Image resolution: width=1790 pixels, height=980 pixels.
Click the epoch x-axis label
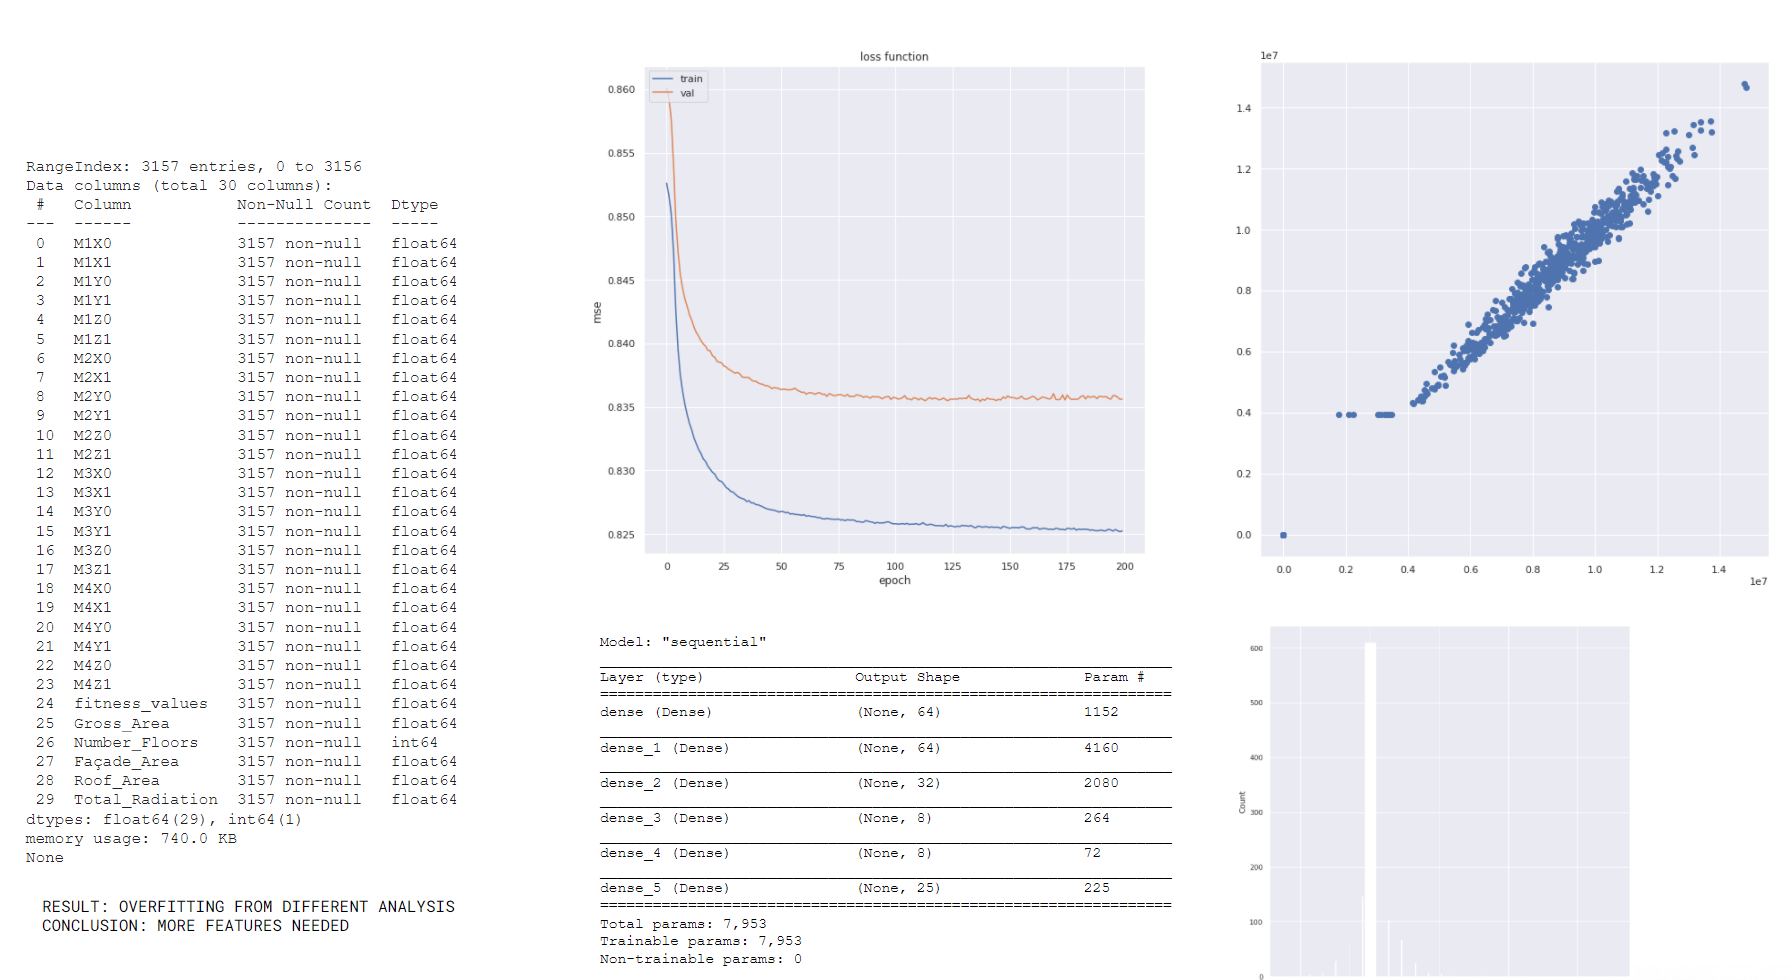(x=894, y=581)
